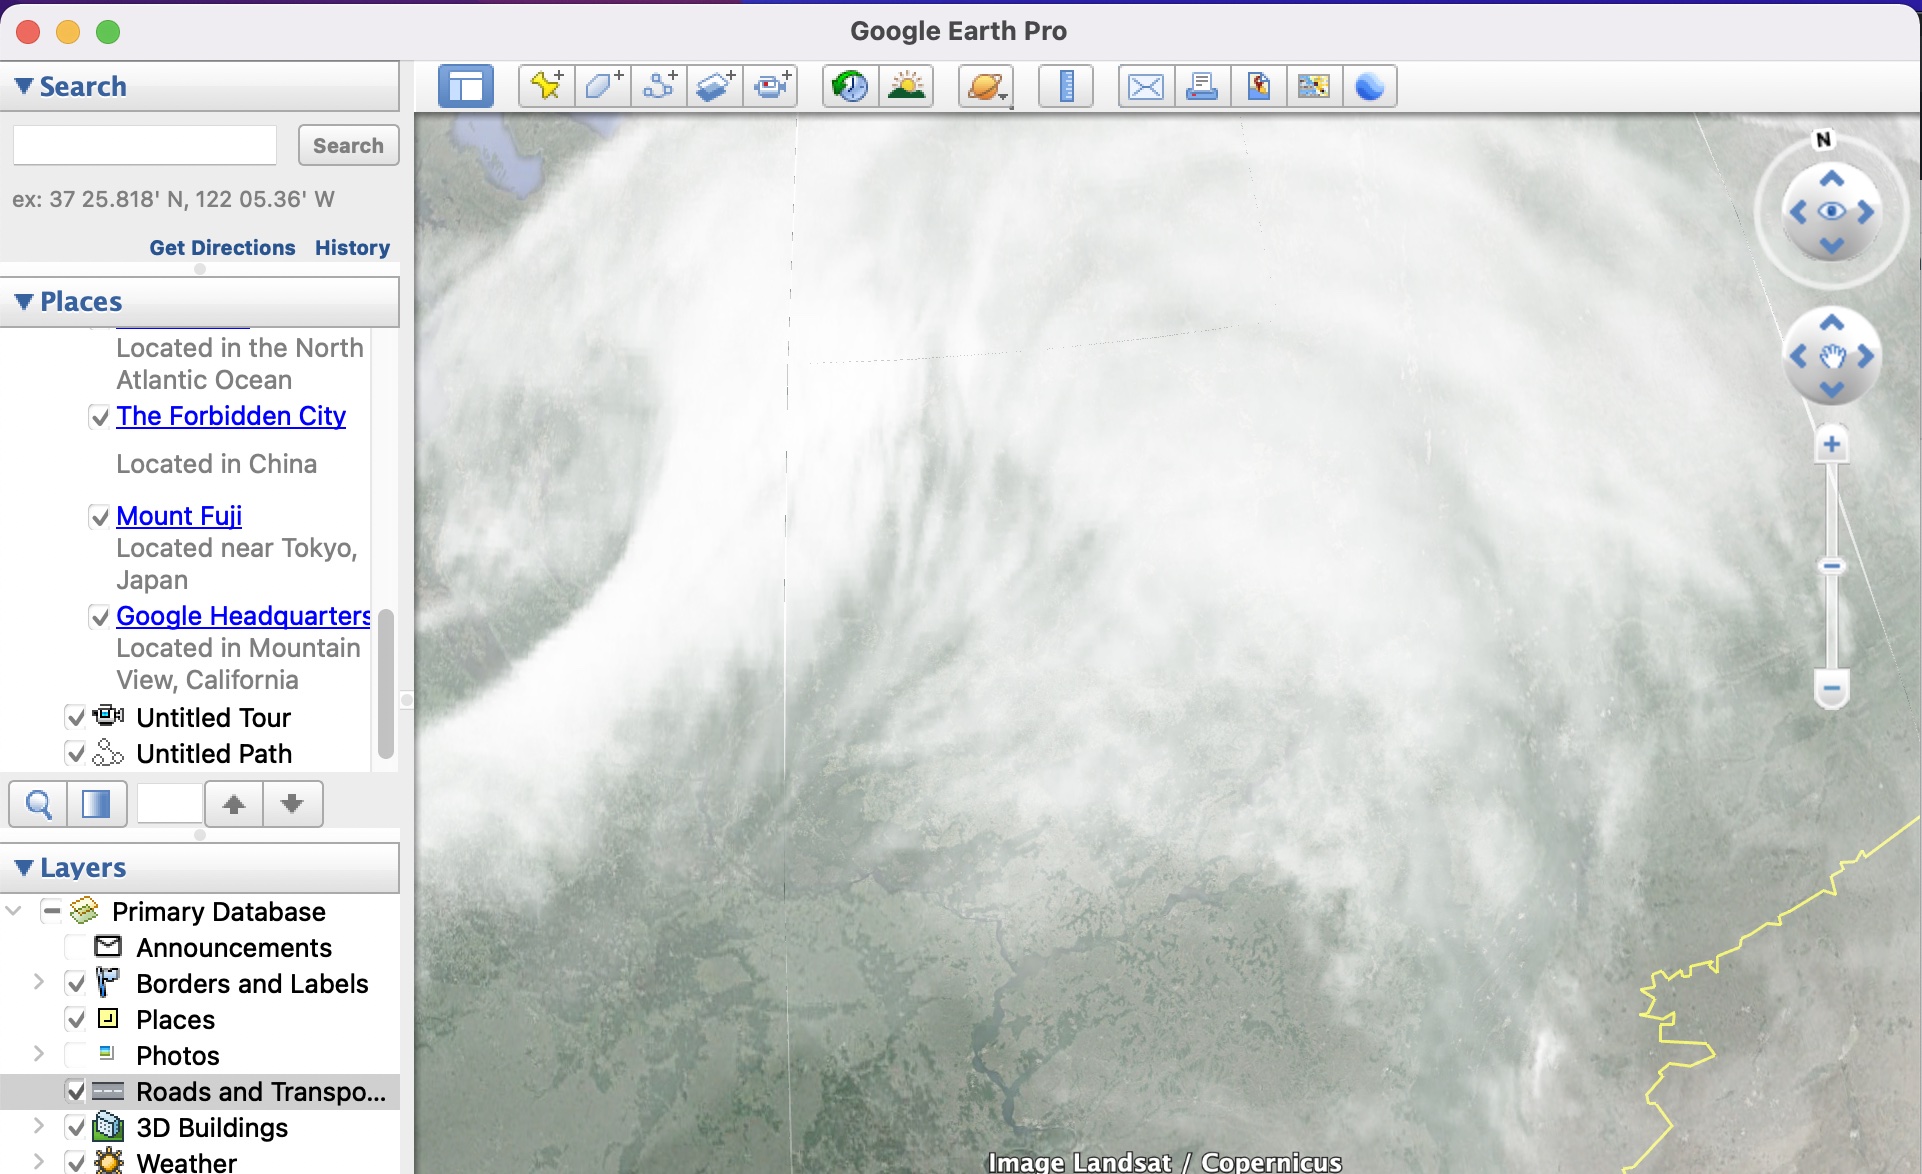The image size is (1922, 1174).
Task: Focus the search text field
Action: (145, 146)
